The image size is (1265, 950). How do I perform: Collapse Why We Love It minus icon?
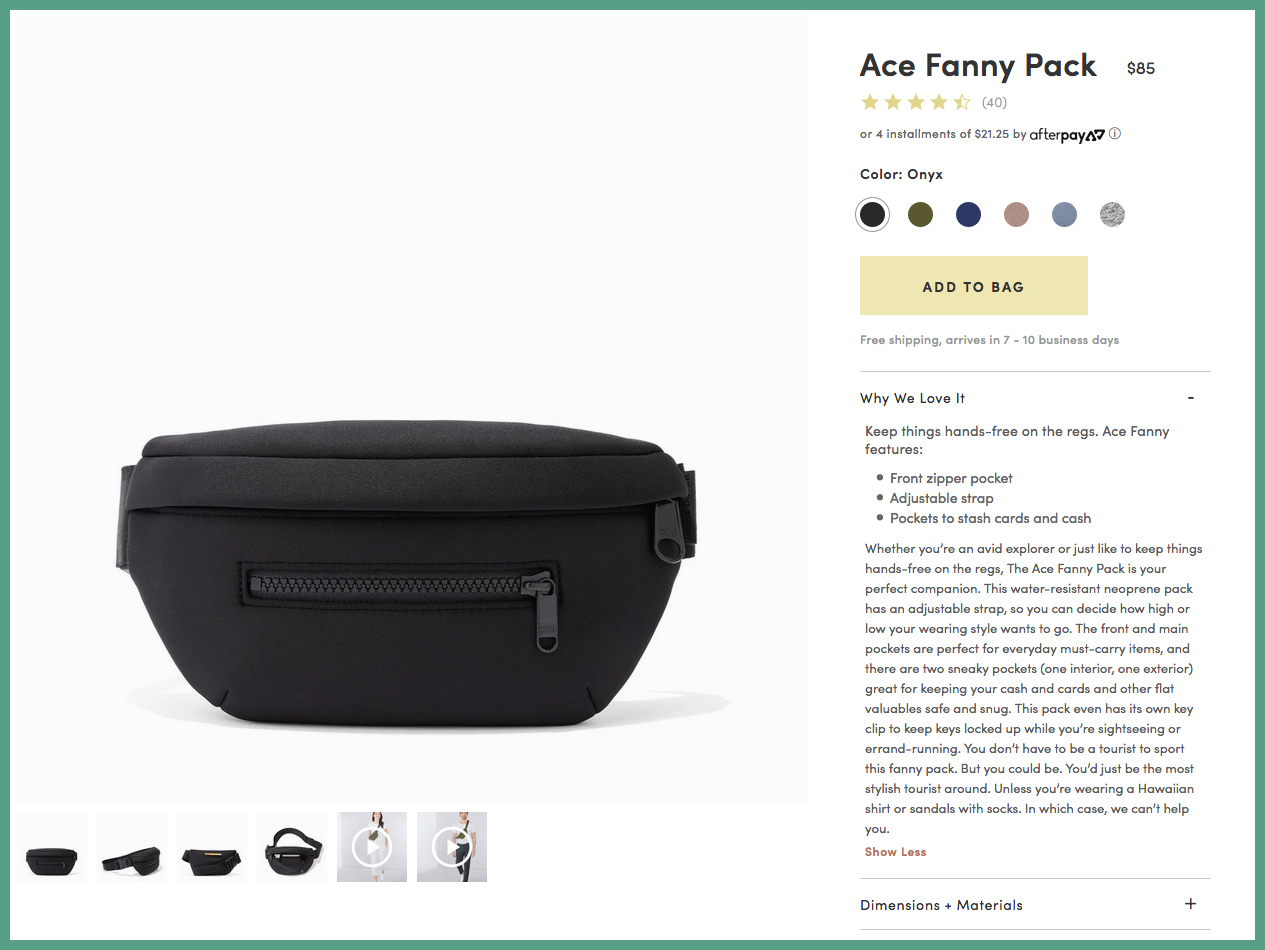coord(1191,398)
